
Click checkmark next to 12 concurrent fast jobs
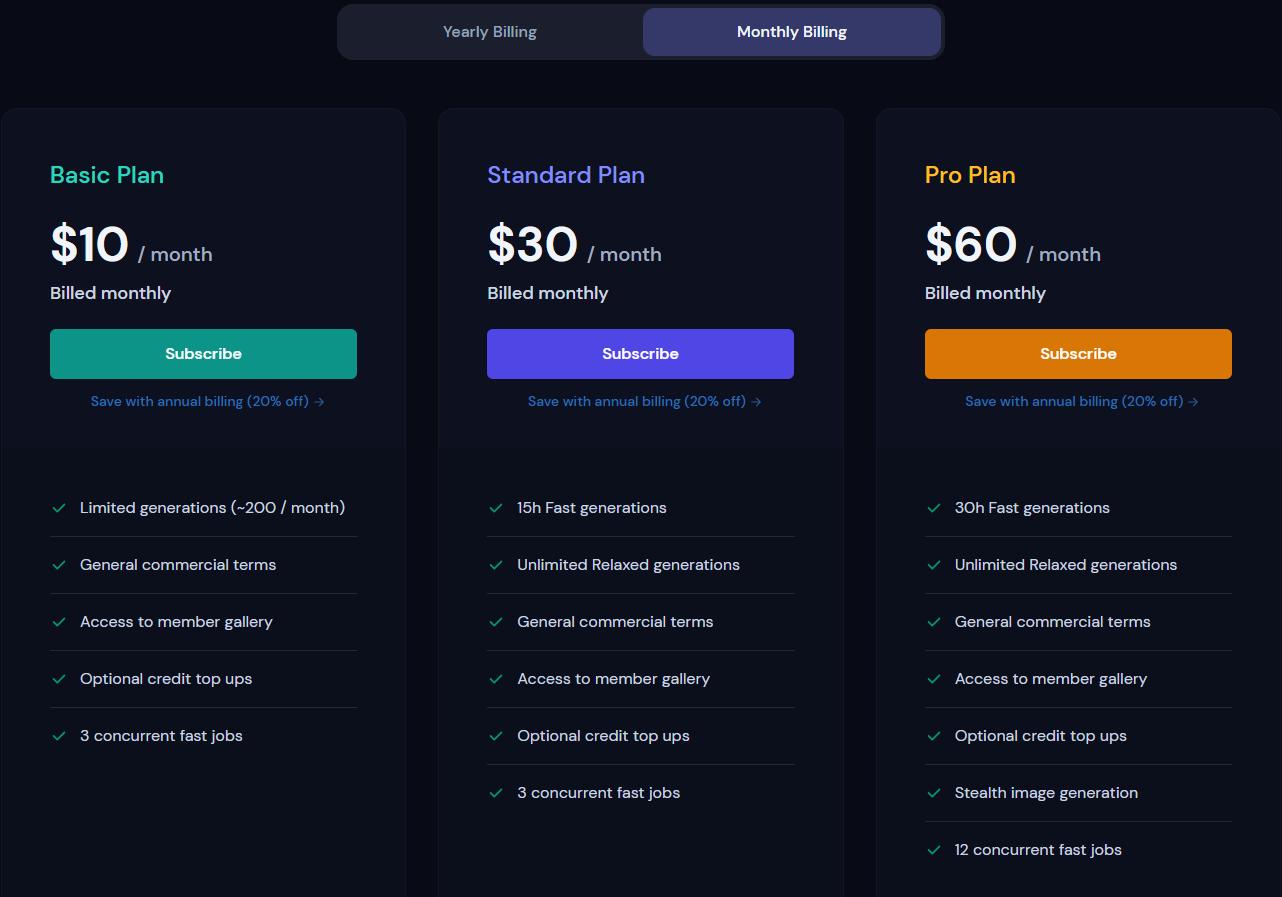[934, 850]
